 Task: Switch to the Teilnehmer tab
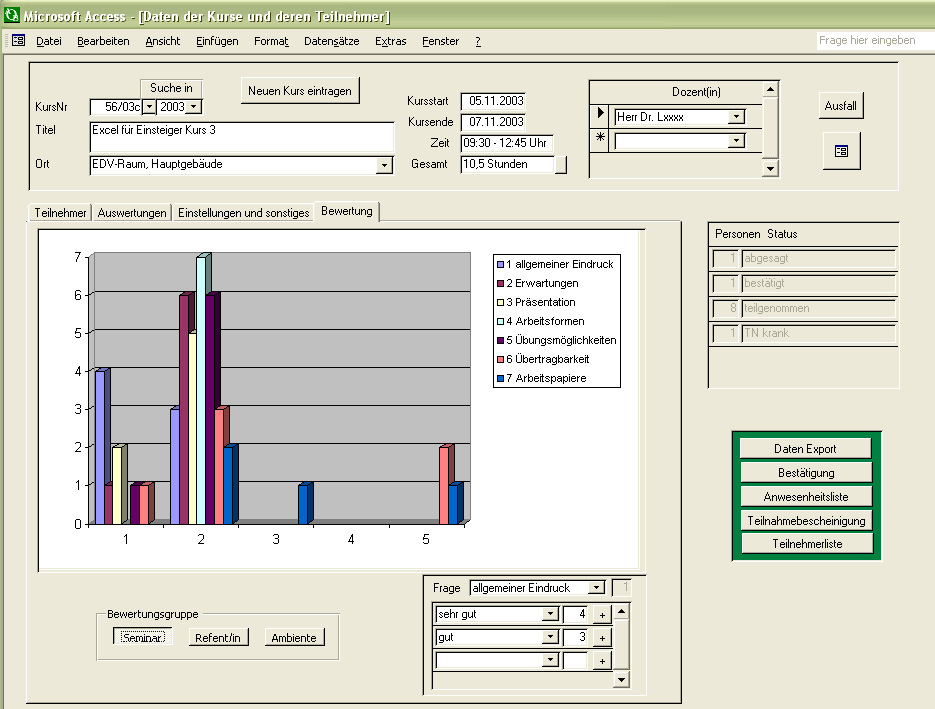[x=60, y=213]
